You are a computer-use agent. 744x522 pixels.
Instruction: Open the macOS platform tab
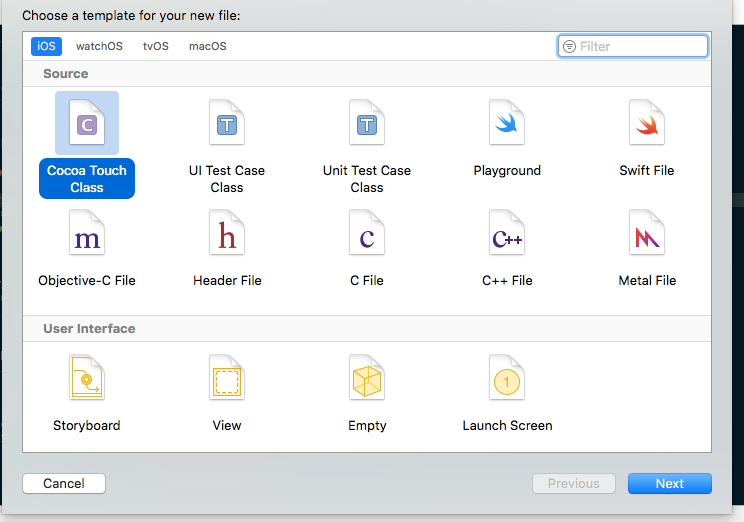click(208, 46)
